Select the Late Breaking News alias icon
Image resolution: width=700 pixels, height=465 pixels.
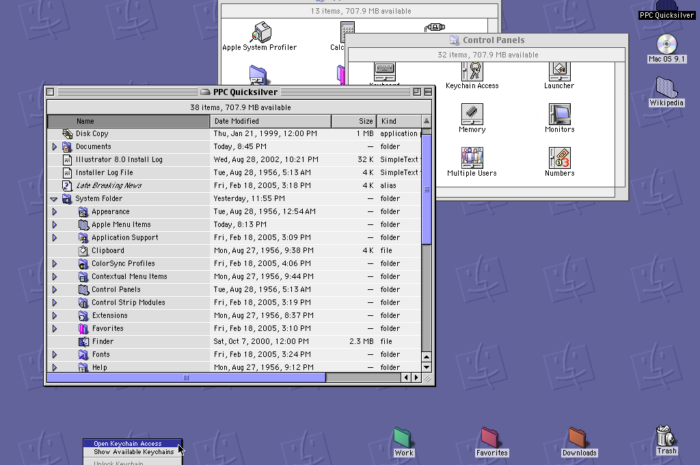(x=67, y=185)
